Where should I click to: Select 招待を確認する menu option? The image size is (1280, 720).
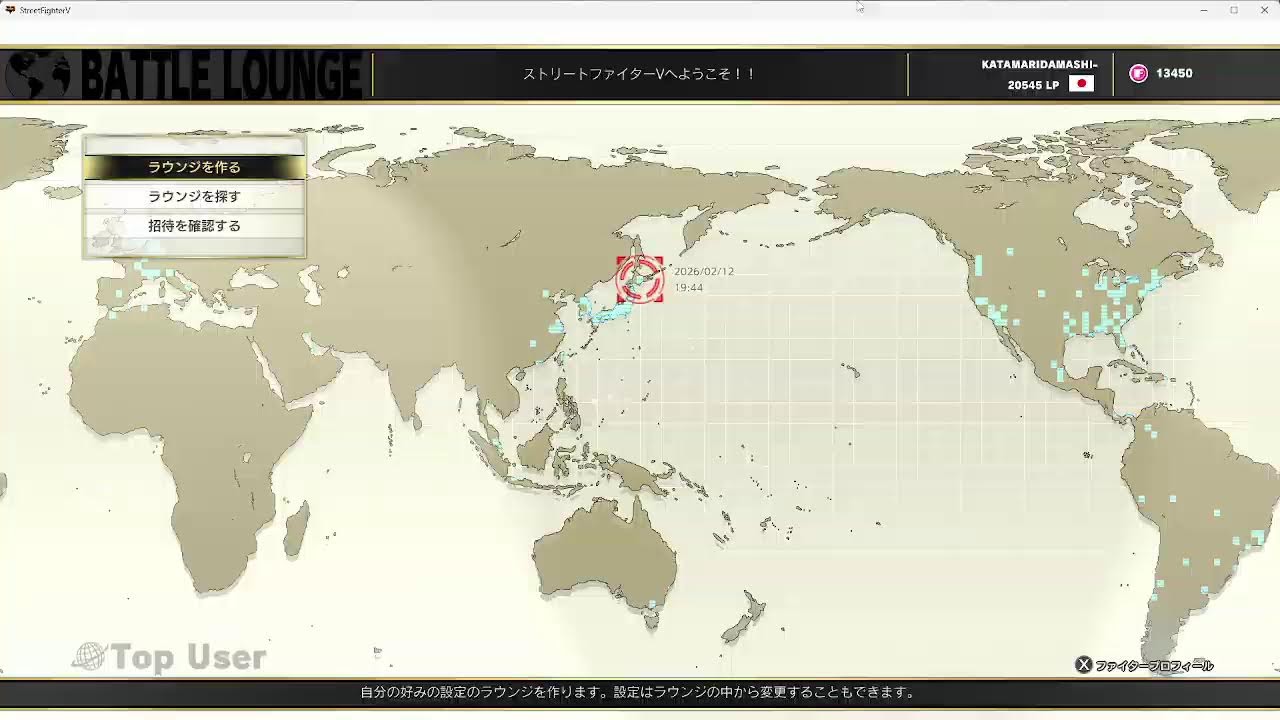click(x=194, y=225)
